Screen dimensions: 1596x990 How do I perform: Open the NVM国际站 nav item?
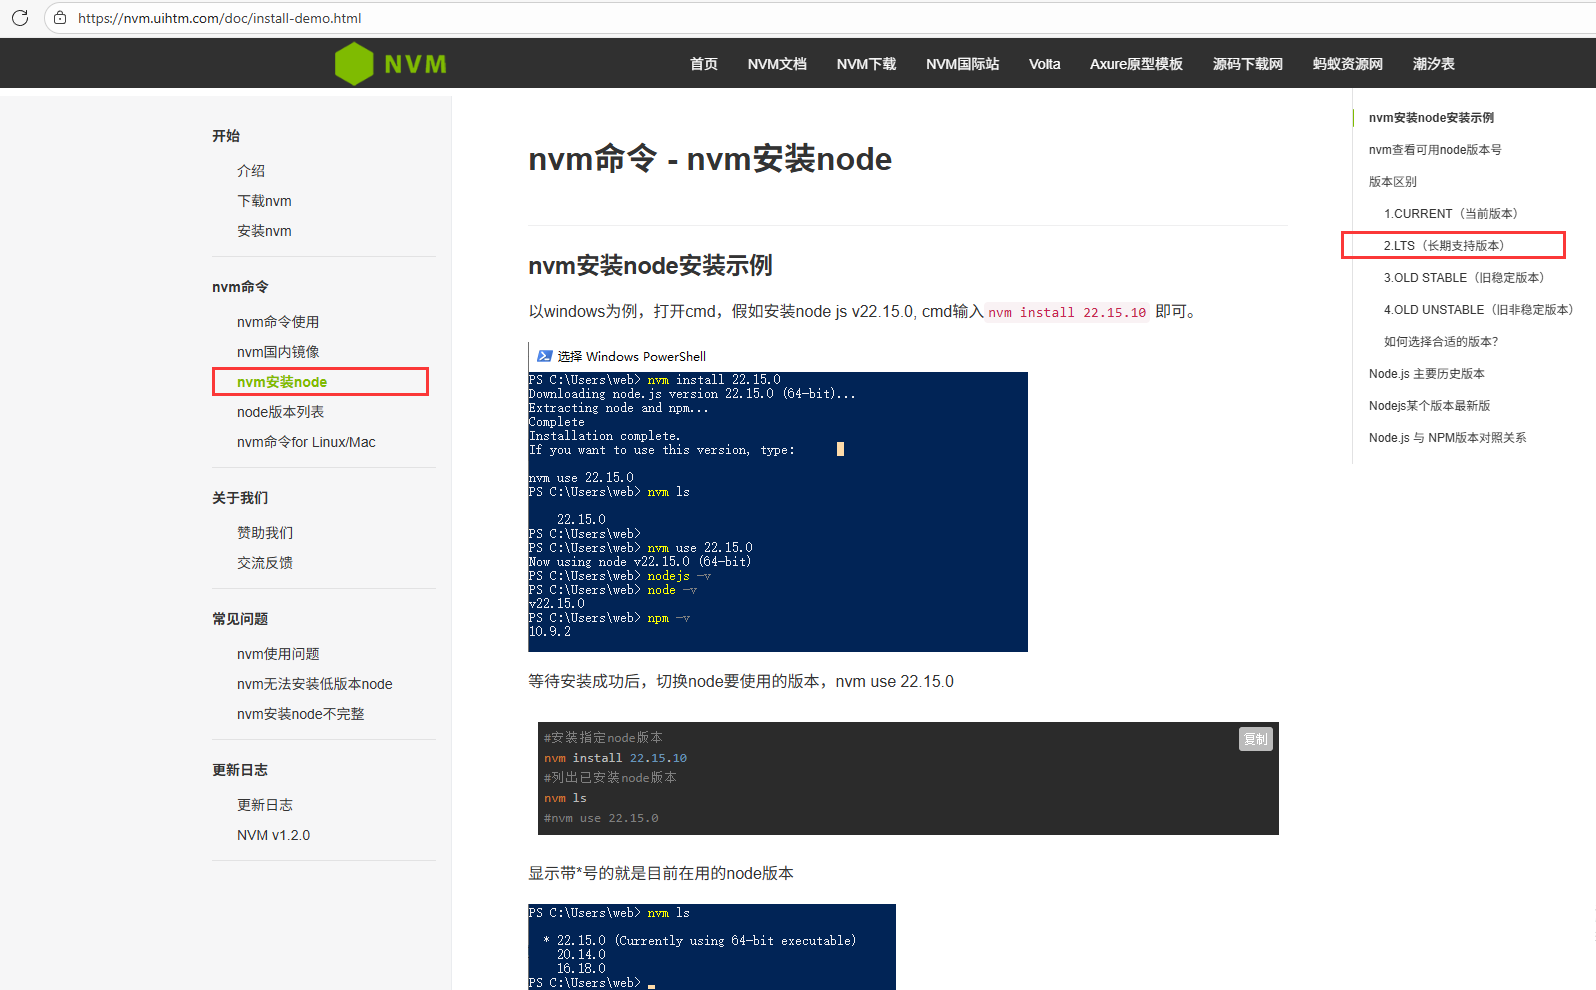[962, 64]
